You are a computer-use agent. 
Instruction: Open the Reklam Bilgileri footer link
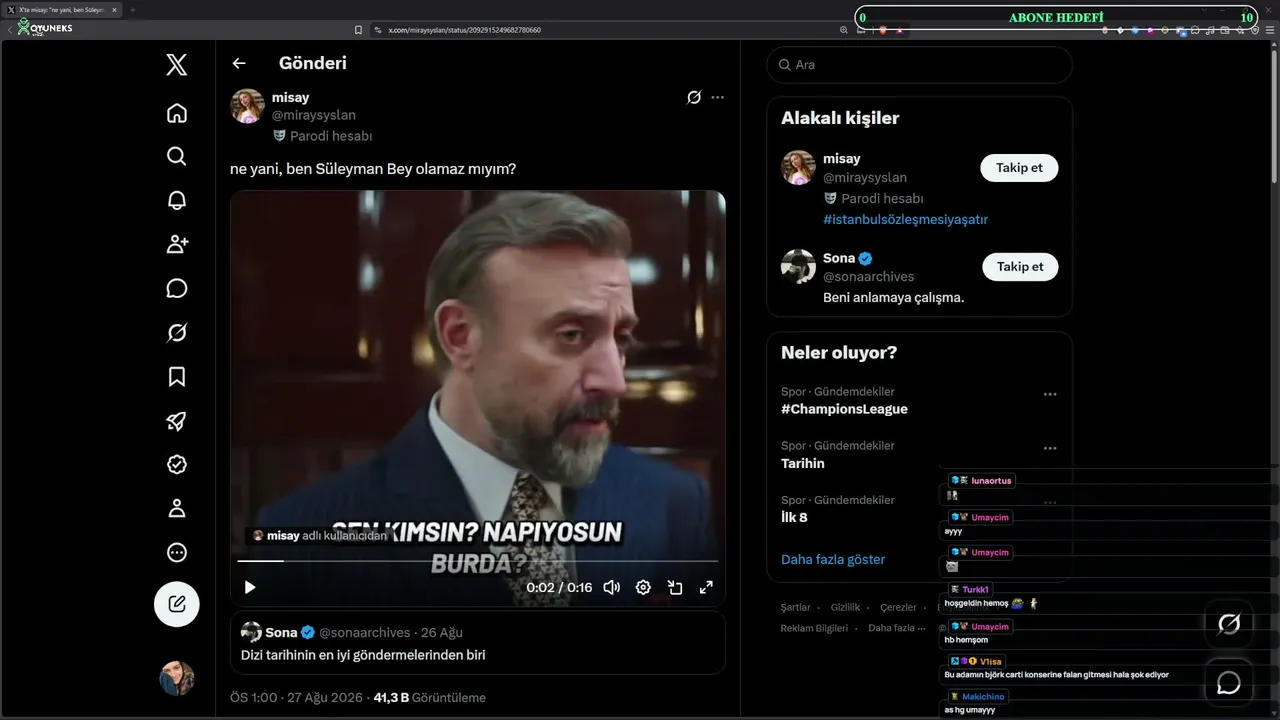pyautogui.click(x=814, y=628)
